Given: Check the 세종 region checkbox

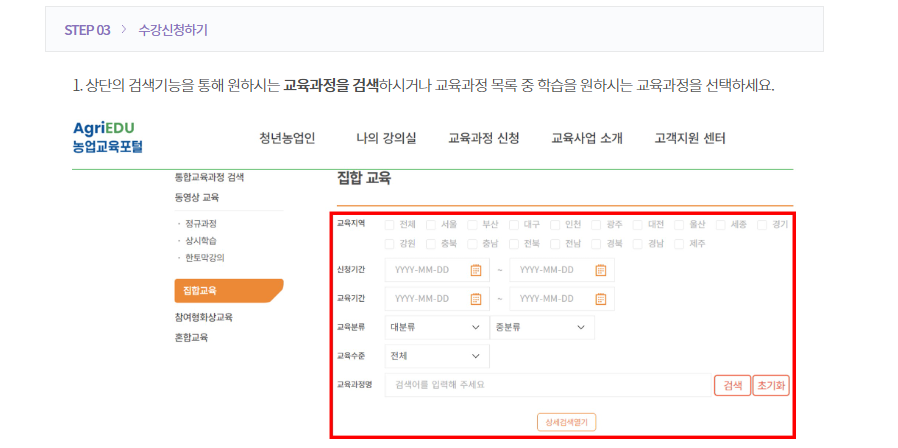Looking at the screenshot, I should point(720,225).
